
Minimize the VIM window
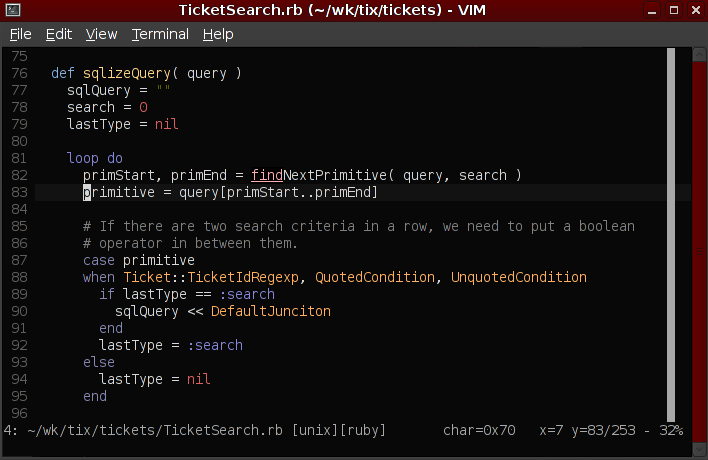click(x=652, y=10)
